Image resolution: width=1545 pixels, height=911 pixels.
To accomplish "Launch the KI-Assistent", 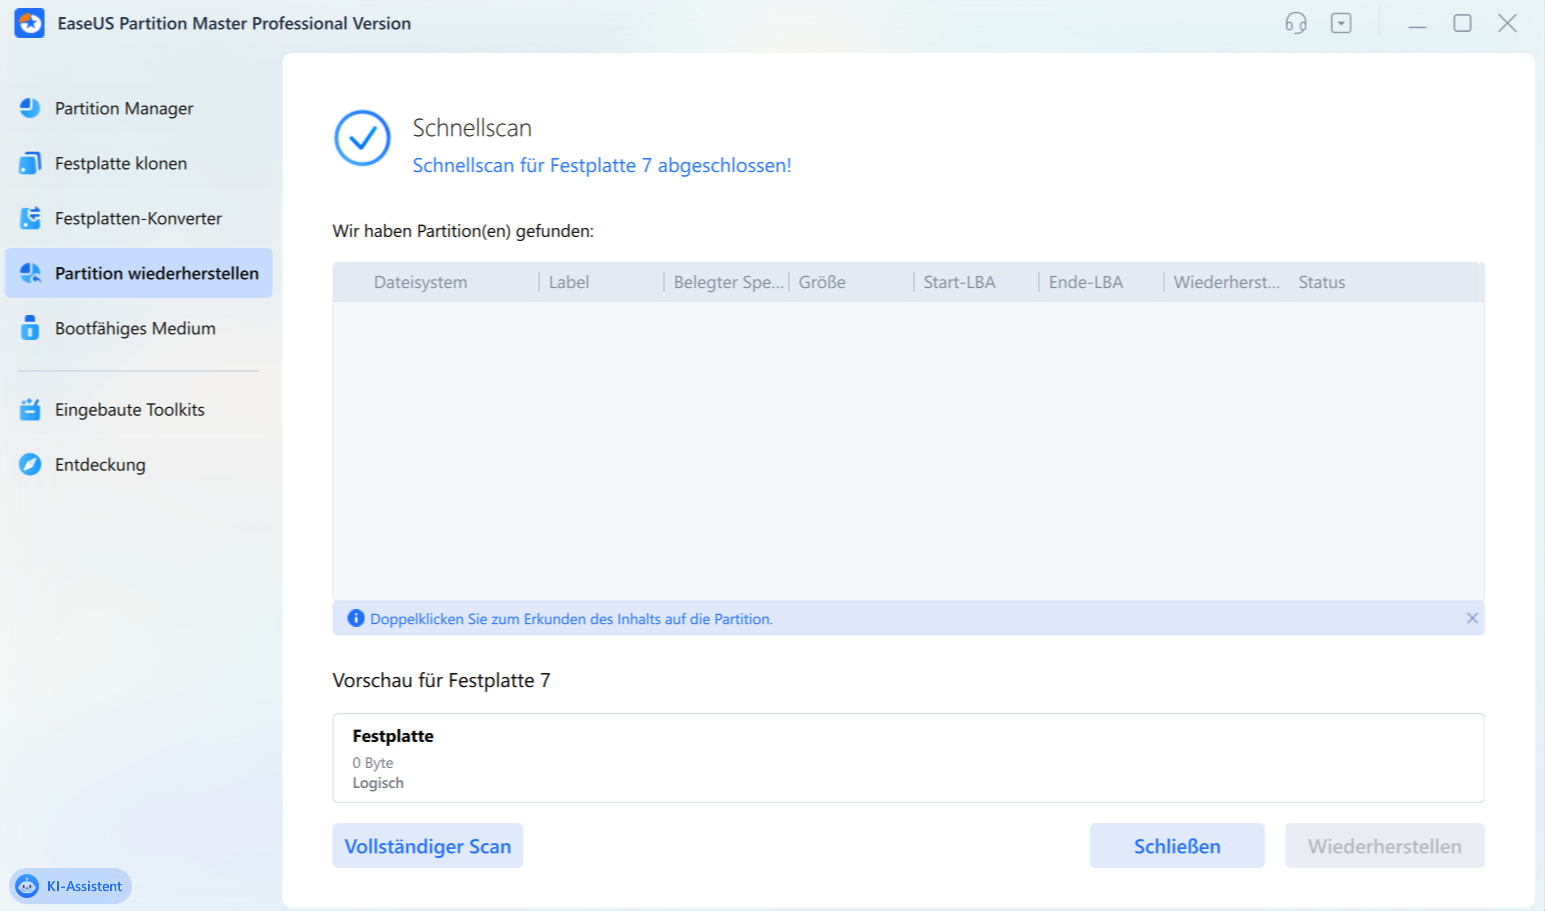I will click(x=70, y=886).
